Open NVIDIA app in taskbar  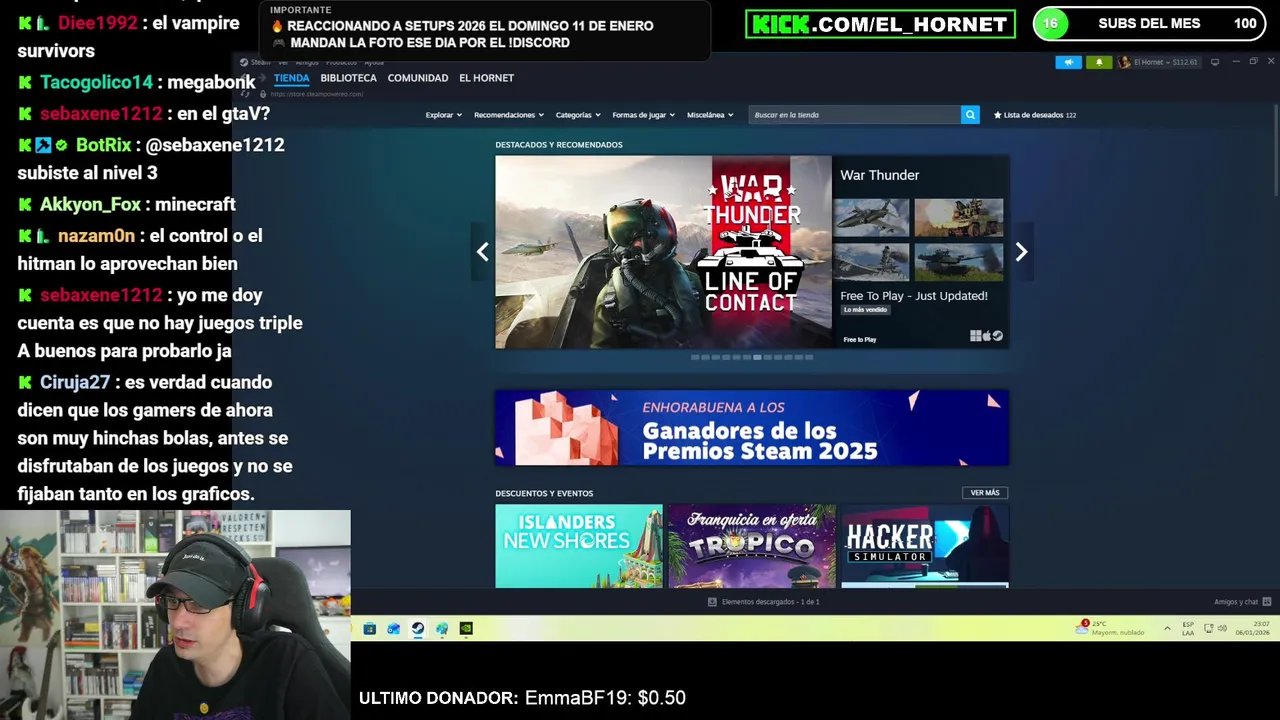click(466, 629)
